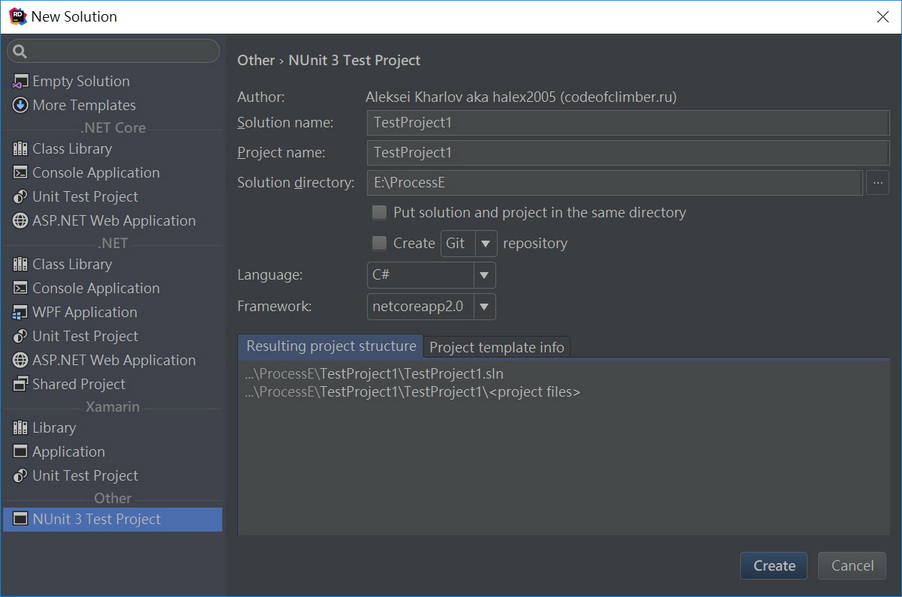
Task: Click the Empty Solution template icon
Action: click(20, 81)
